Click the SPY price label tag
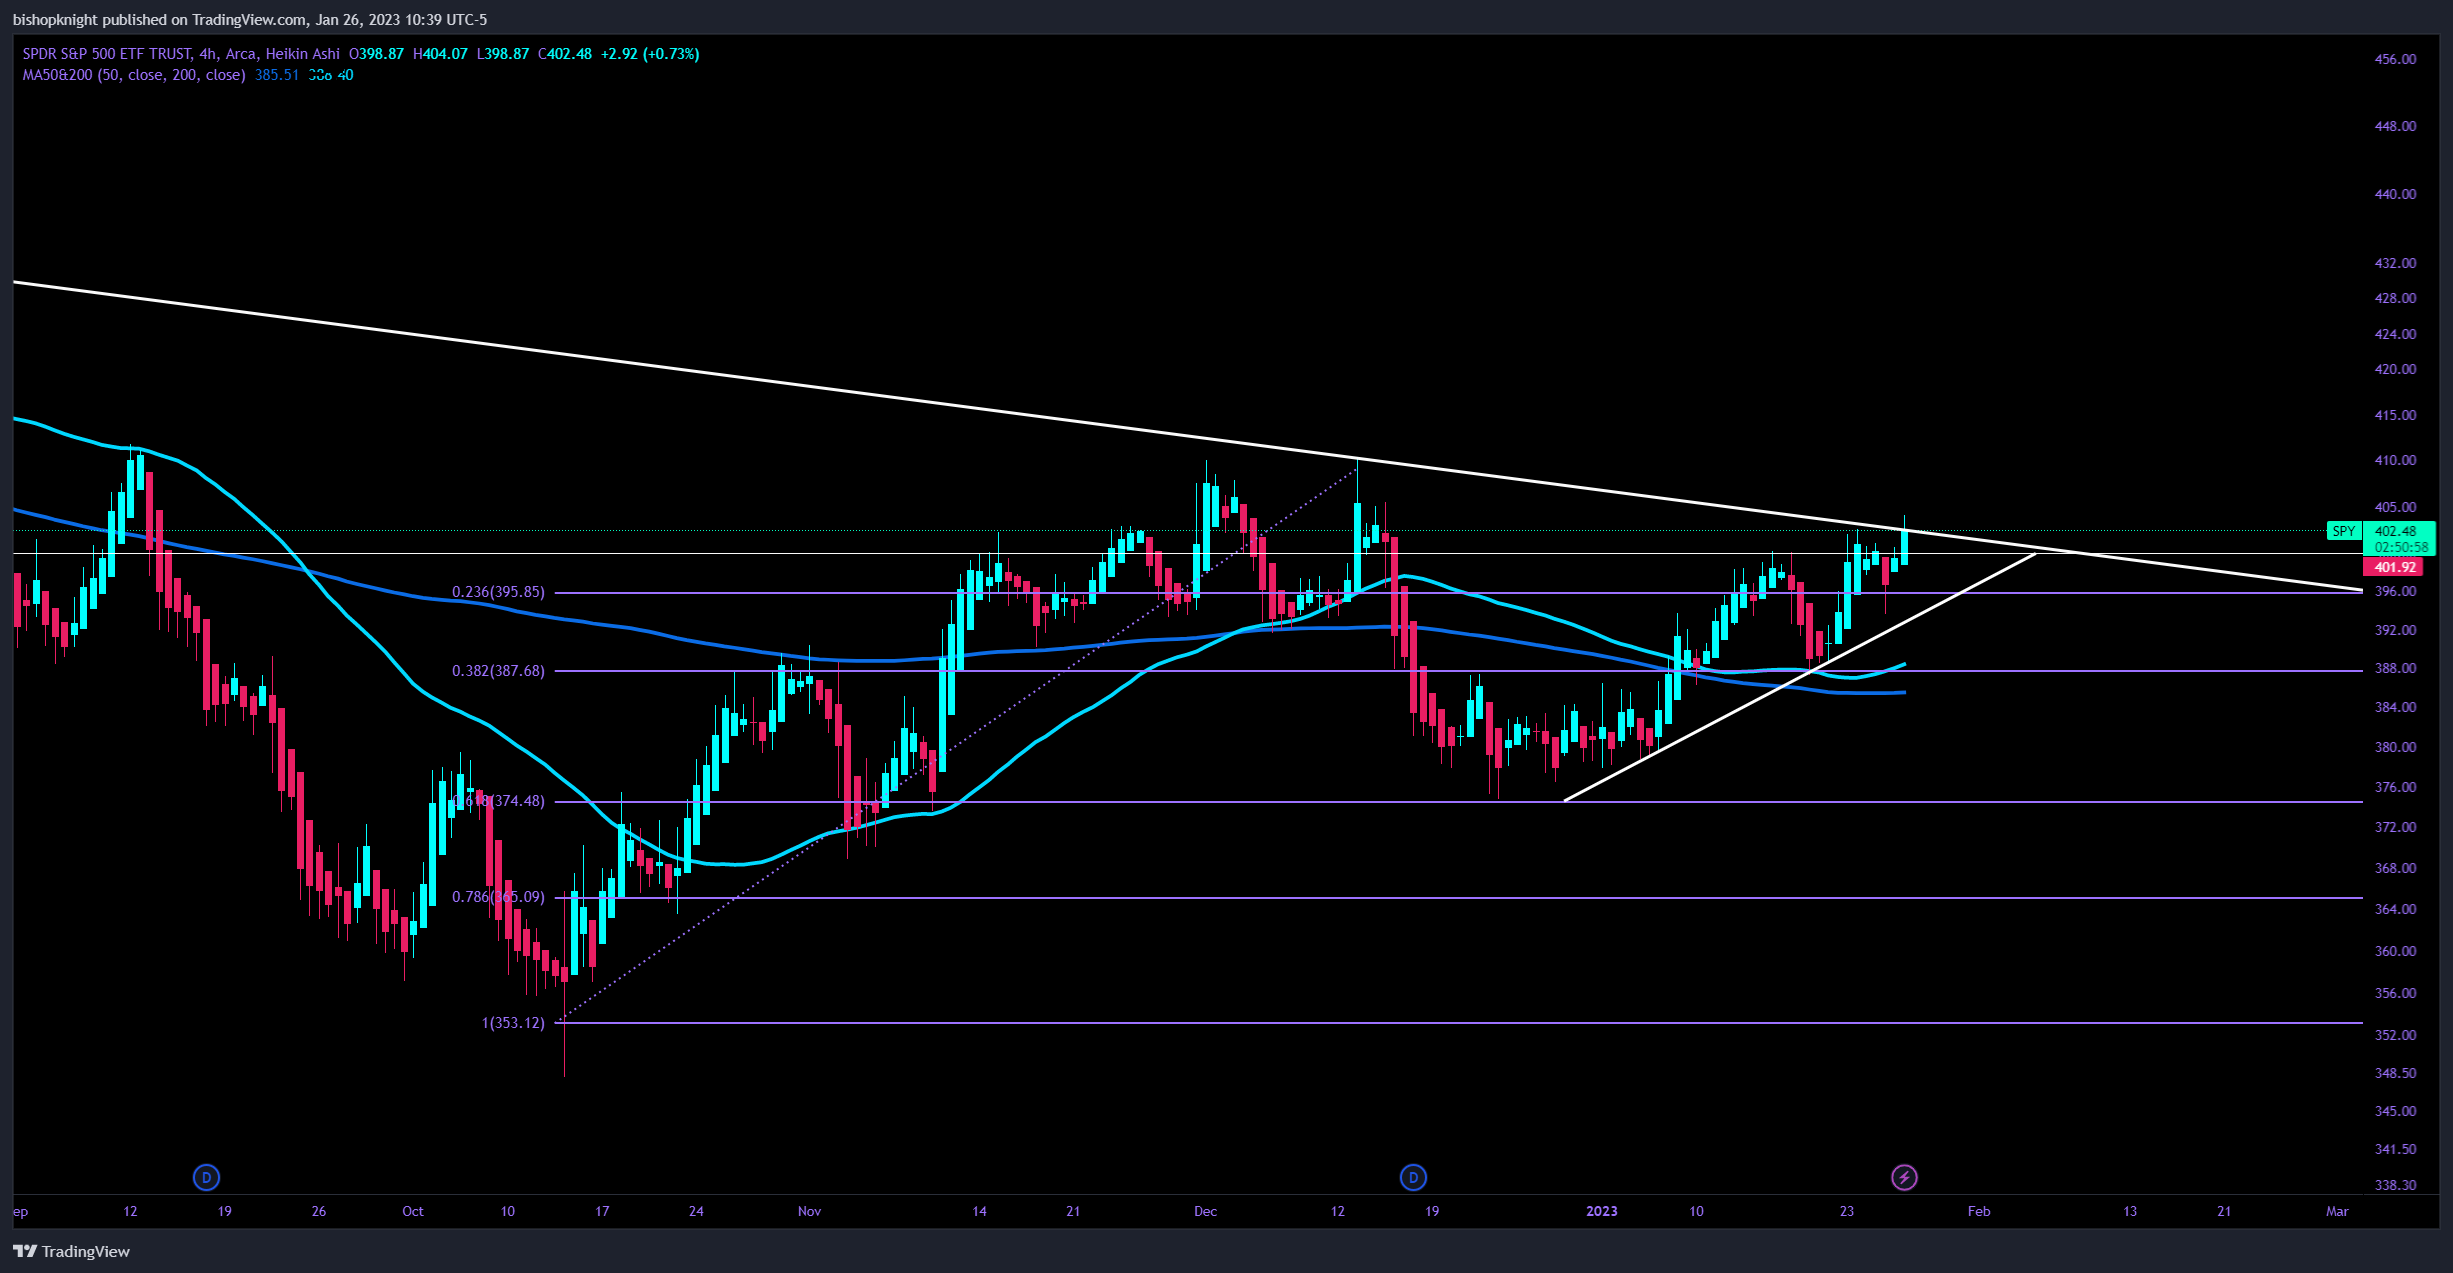Screen dimensions: 2453x1273 coord(2344,531)
